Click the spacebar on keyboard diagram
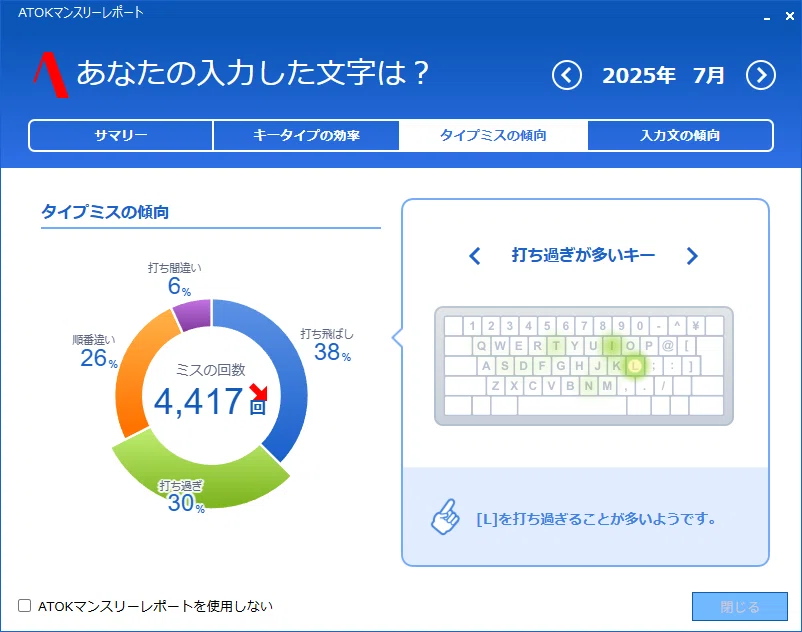The height and width of the screenshot is (632, 802). click(x=572, y=405)
